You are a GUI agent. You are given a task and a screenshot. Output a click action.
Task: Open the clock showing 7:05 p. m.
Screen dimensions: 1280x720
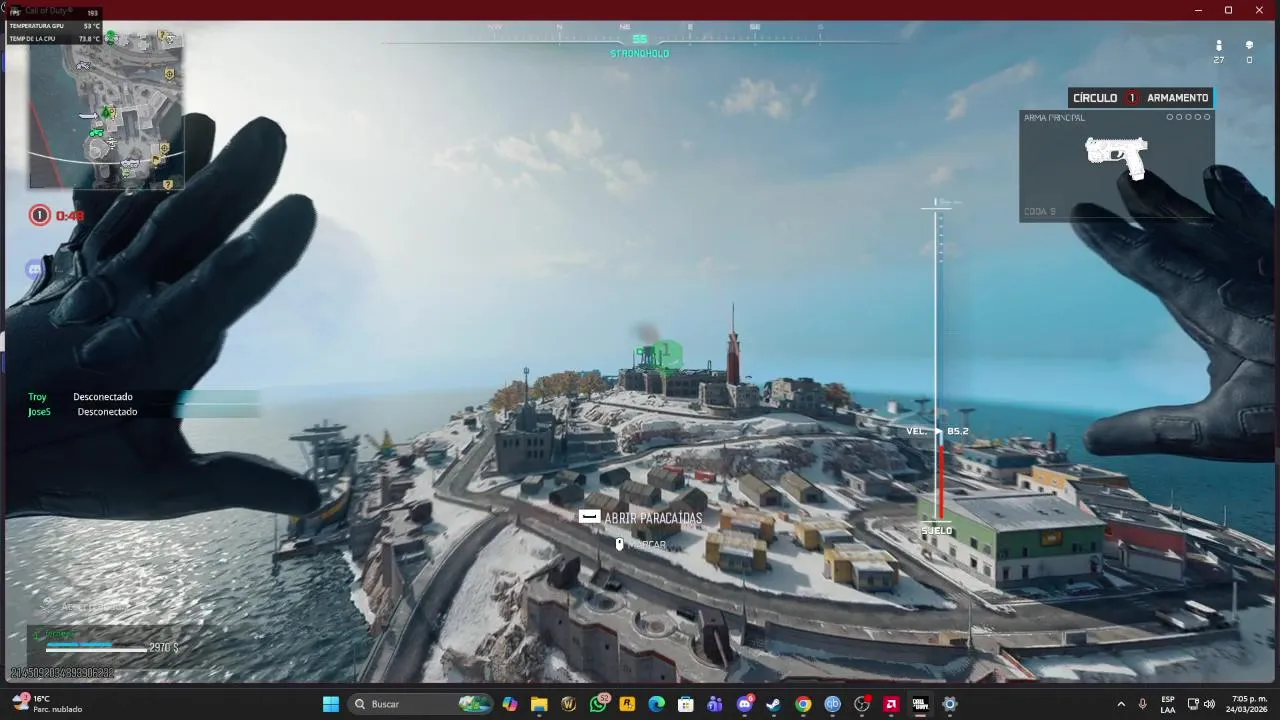(1249, 704)
